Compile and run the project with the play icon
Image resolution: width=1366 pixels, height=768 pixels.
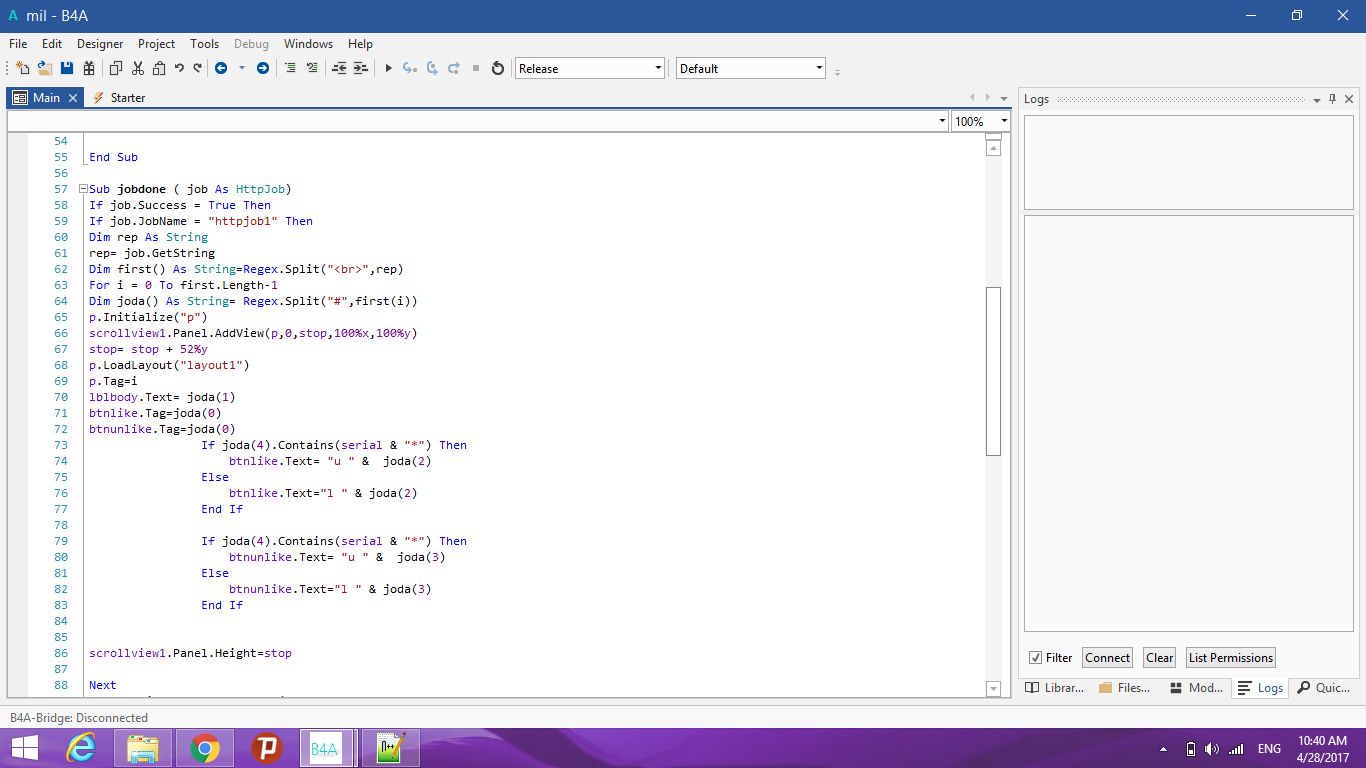[x=388, y=67]
